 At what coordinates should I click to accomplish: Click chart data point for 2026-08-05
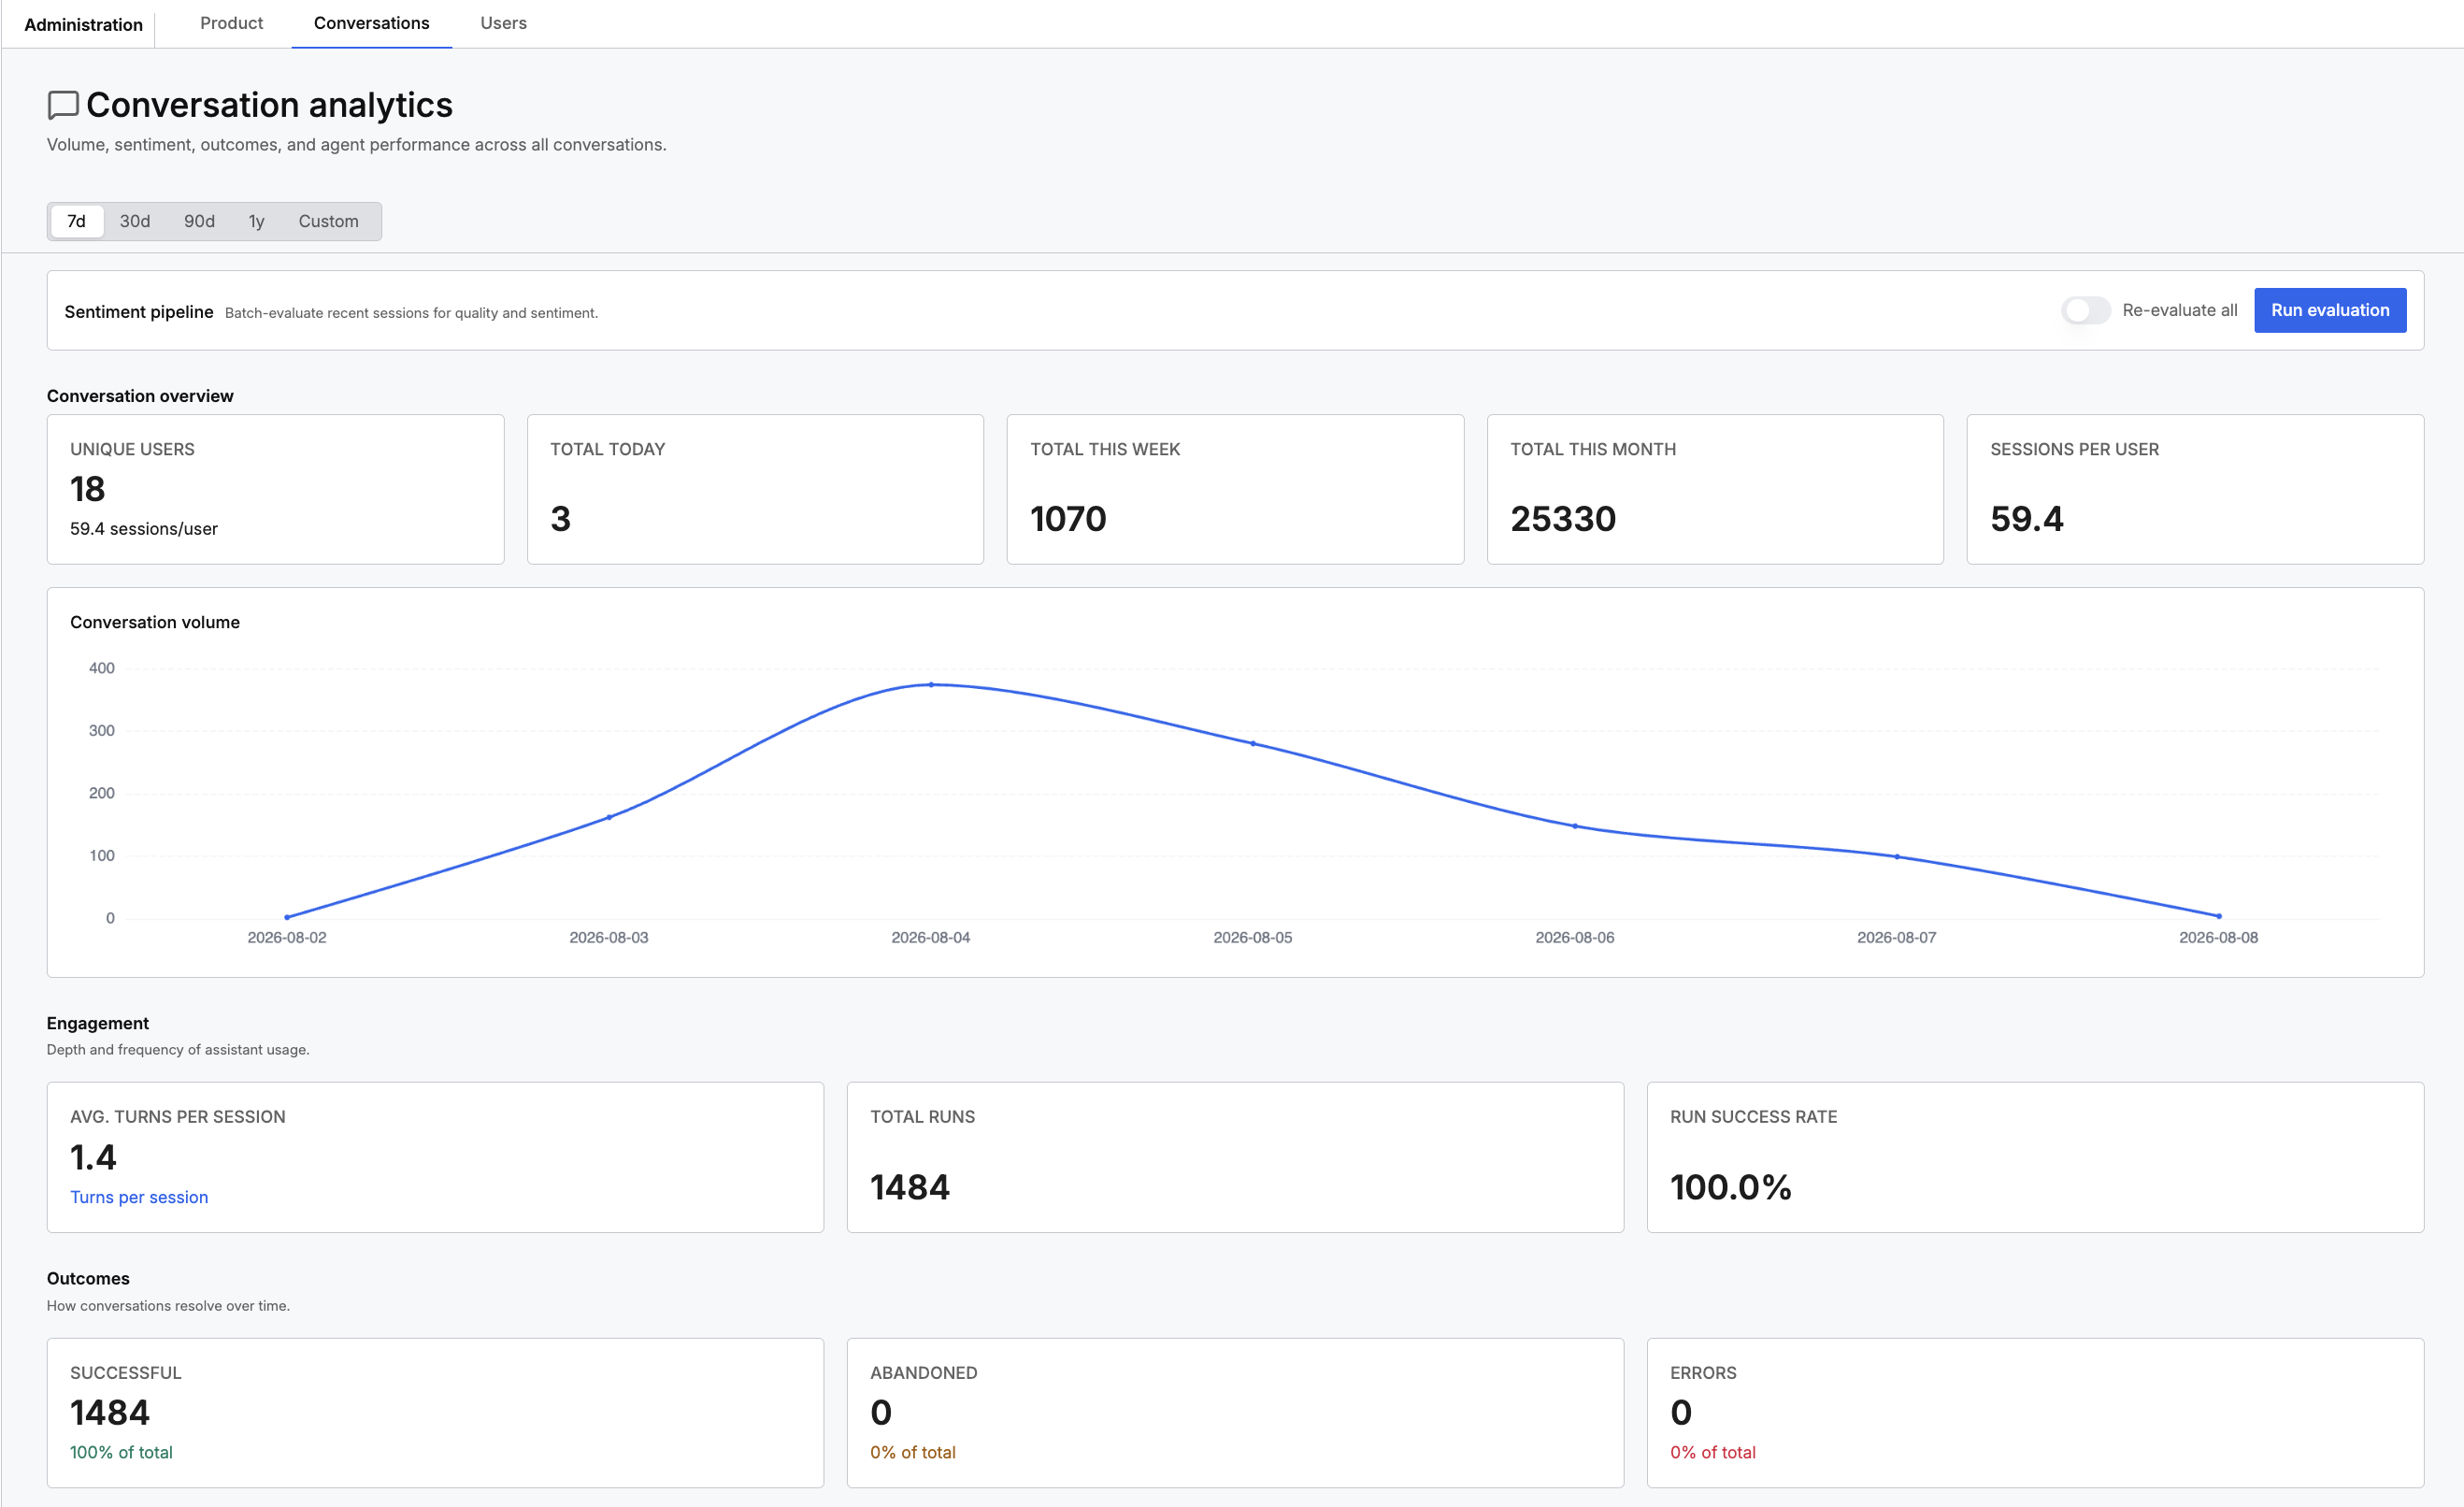tap(1253, 743)
